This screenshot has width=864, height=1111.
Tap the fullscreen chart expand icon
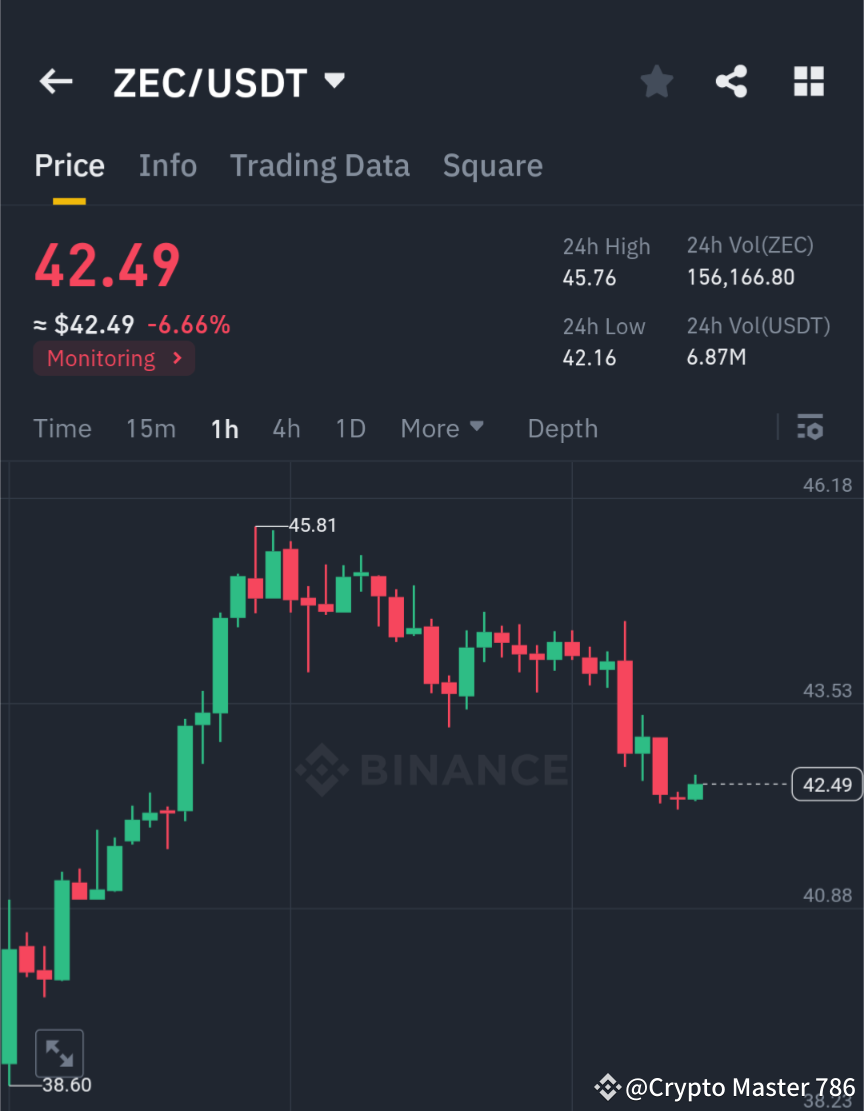(60, 1052)
